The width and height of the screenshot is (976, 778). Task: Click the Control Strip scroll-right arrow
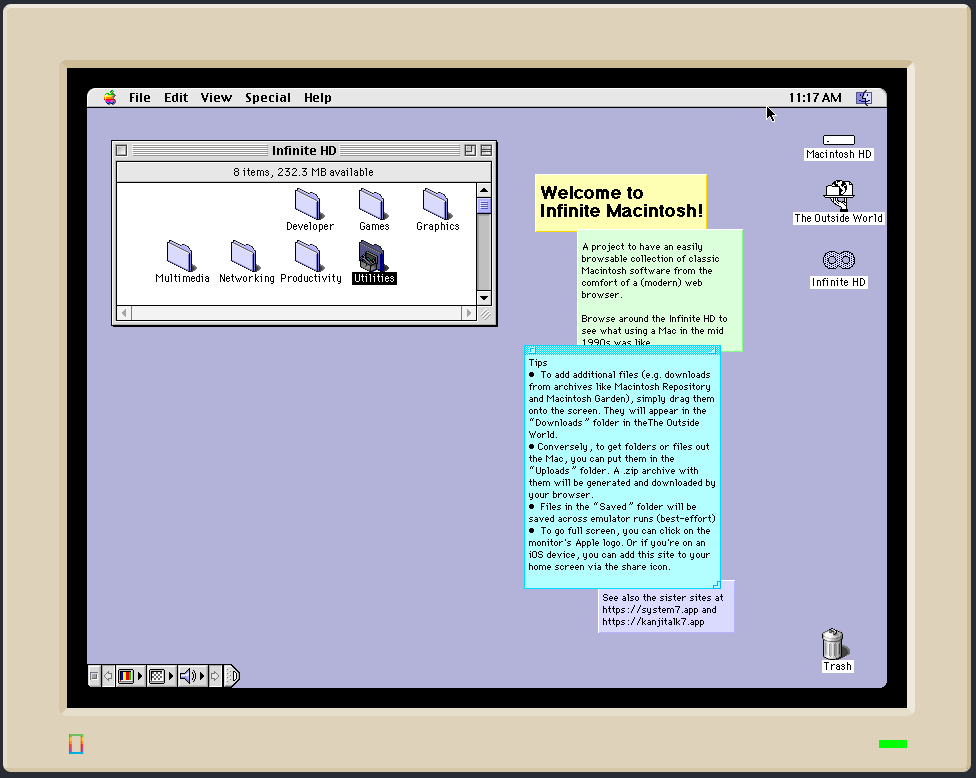[x=217, y=676]
